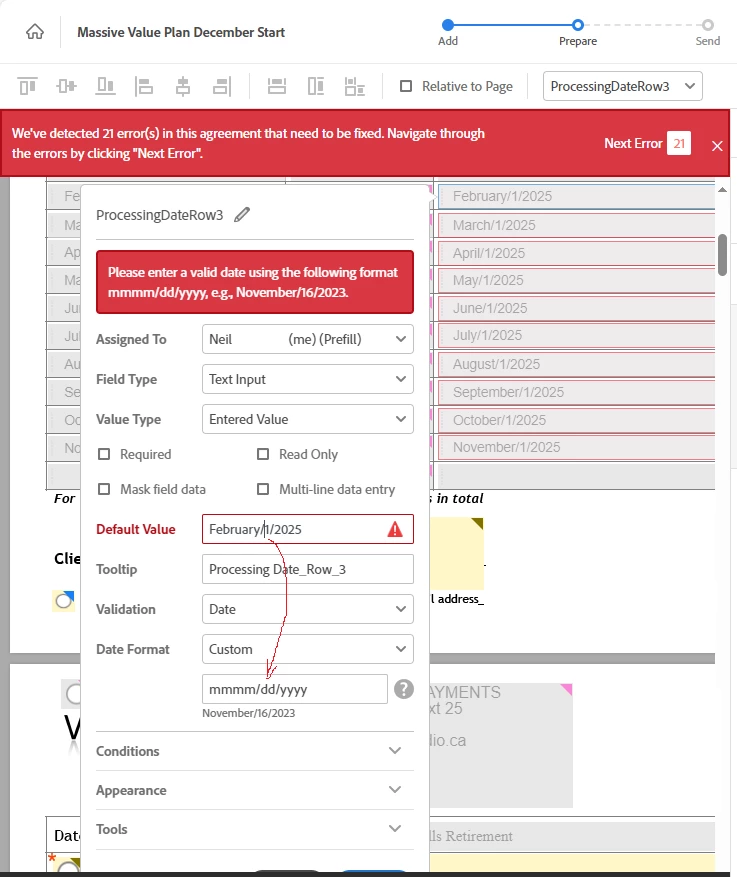
Task: Select the February/1/2025 field on the page
Action: 577,196
